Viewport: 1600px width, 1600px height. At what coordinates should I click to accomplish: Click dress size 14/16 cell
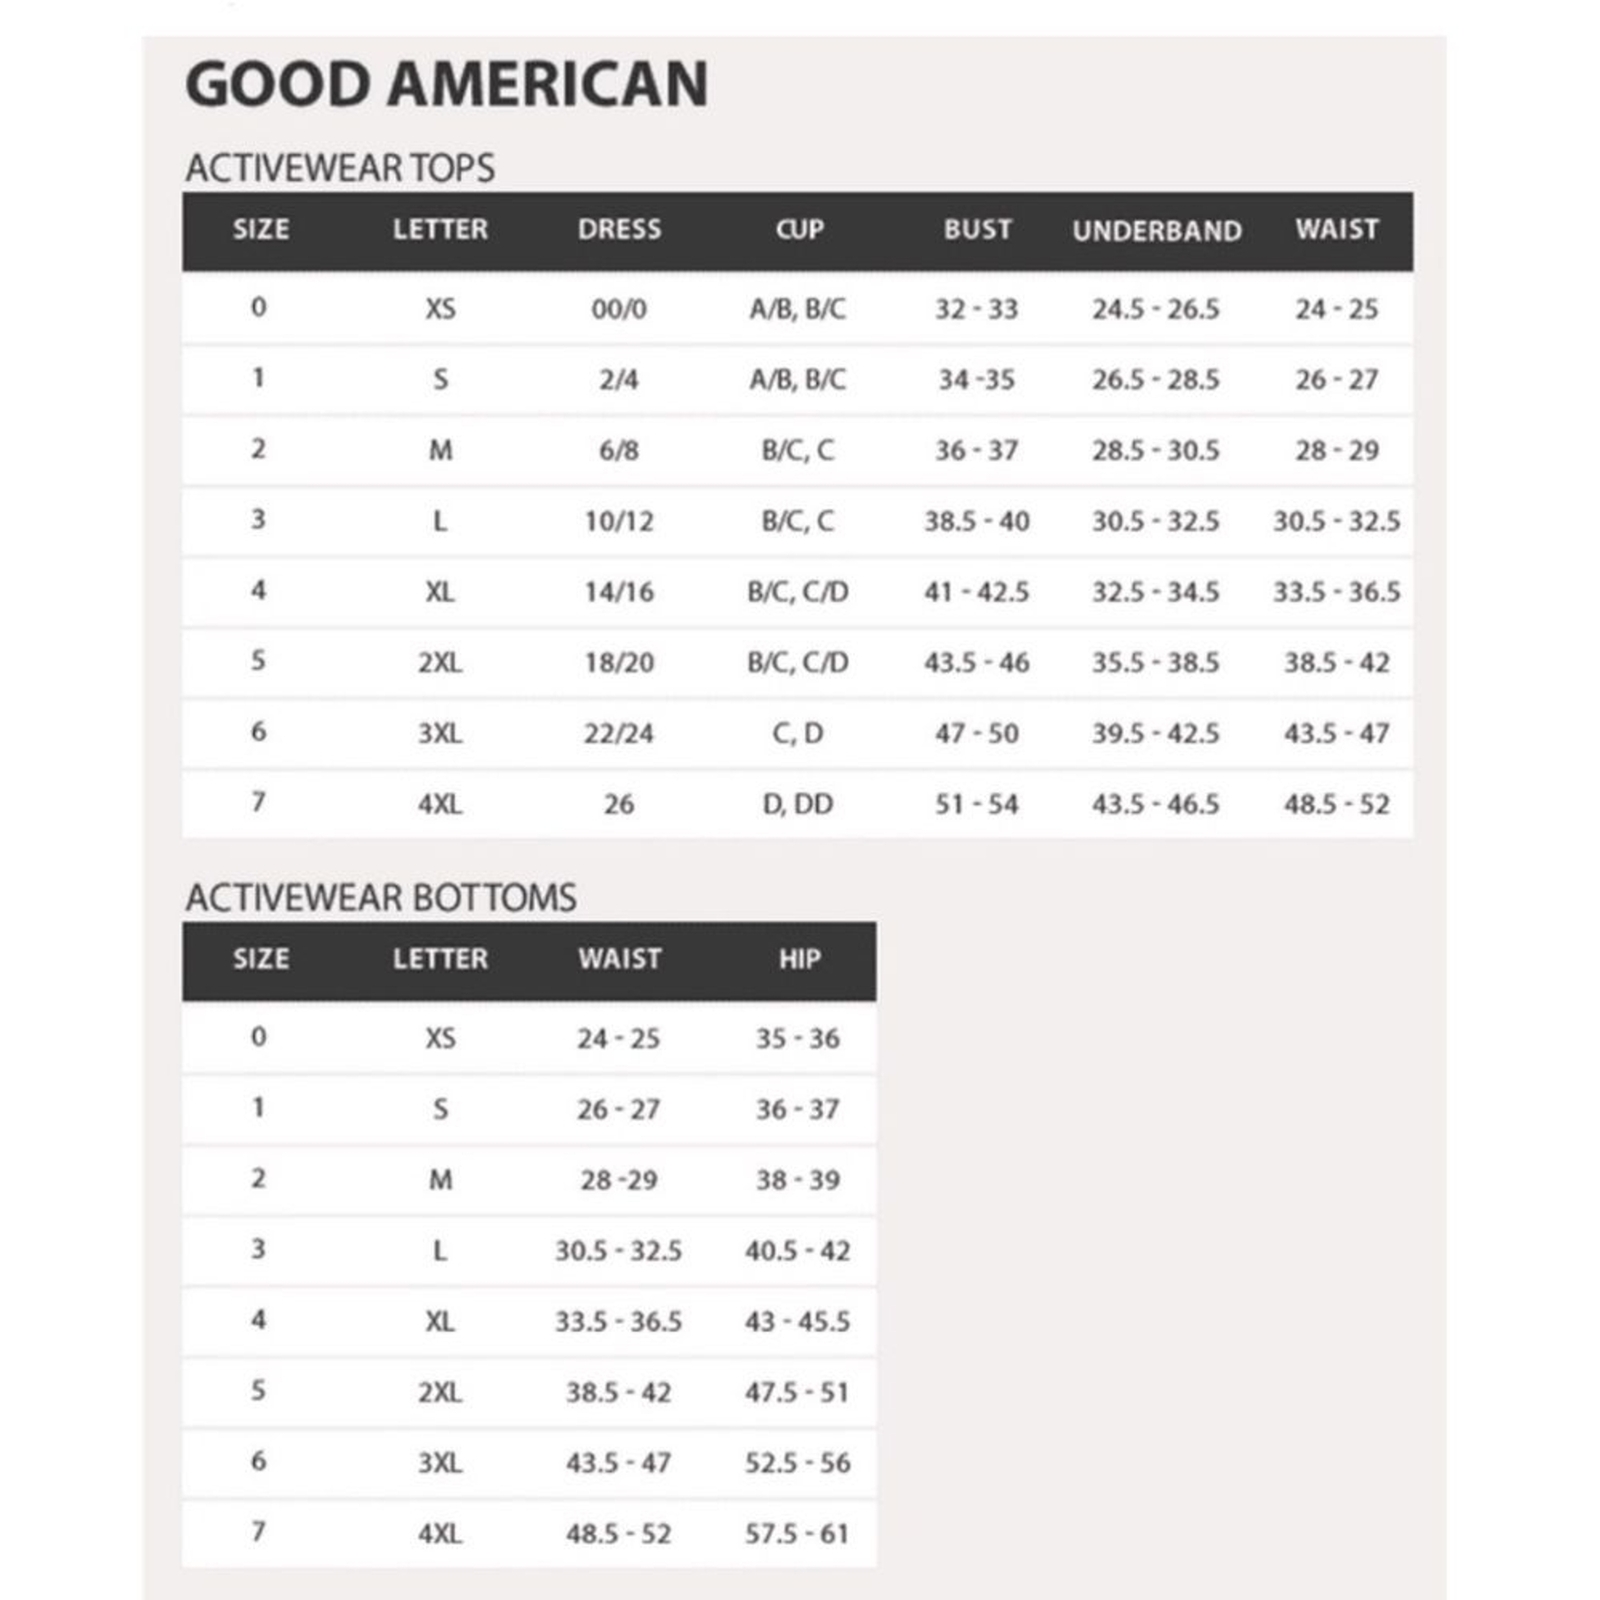(619, 592)
